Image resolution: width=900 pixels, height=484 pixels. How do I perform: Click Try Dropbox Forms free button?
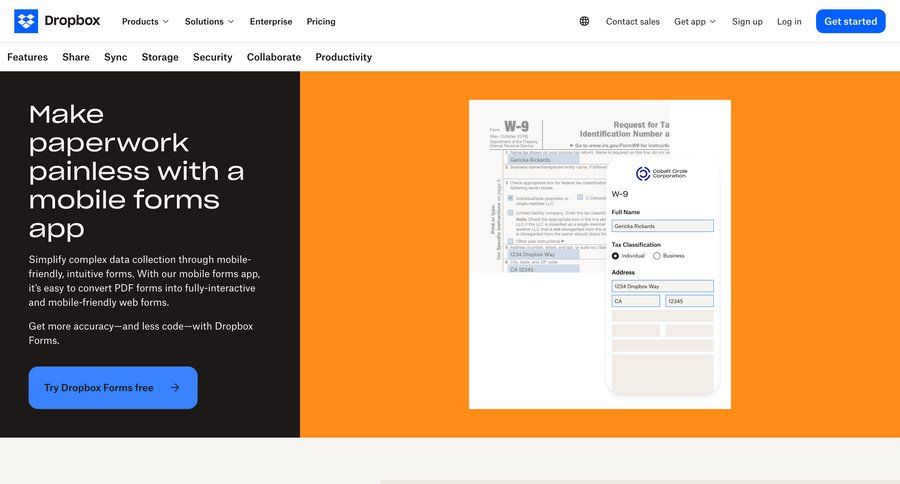(113, 388)
